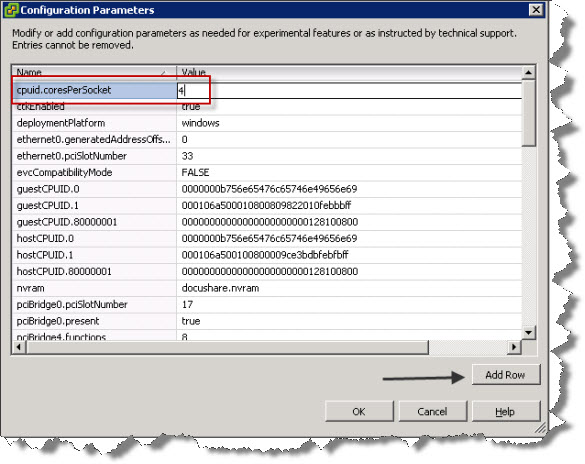585x464 pixels.
Task: Click the Add Row button
Action: [506, 374]
